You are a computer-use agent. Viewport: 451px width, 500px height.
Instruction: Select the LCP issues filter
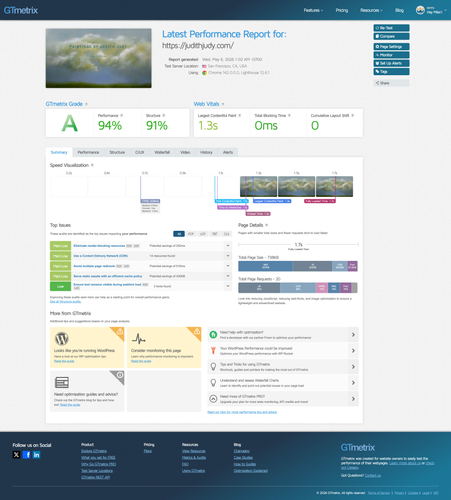[x=203, y=234]
